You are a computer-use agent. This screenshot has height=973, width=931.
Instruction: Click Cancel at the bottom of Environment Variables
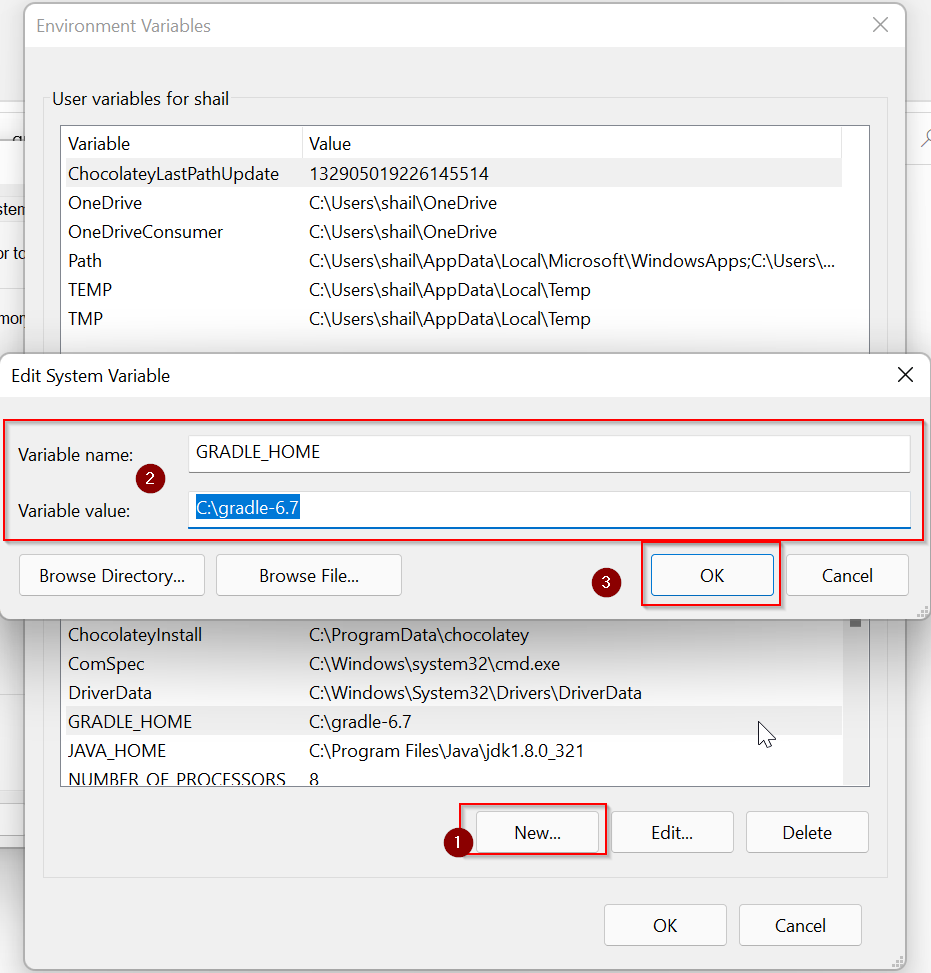799,924
